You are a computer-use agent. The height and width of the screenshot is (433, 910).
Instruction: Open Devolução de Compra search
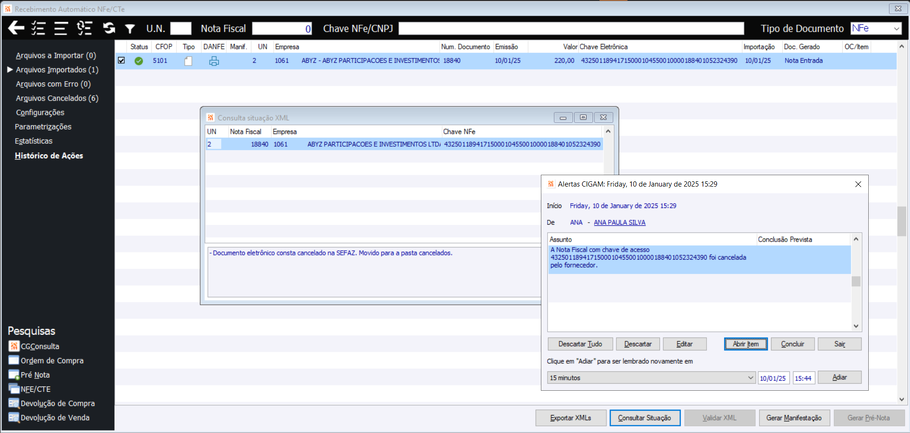click(x=52, y=403)
